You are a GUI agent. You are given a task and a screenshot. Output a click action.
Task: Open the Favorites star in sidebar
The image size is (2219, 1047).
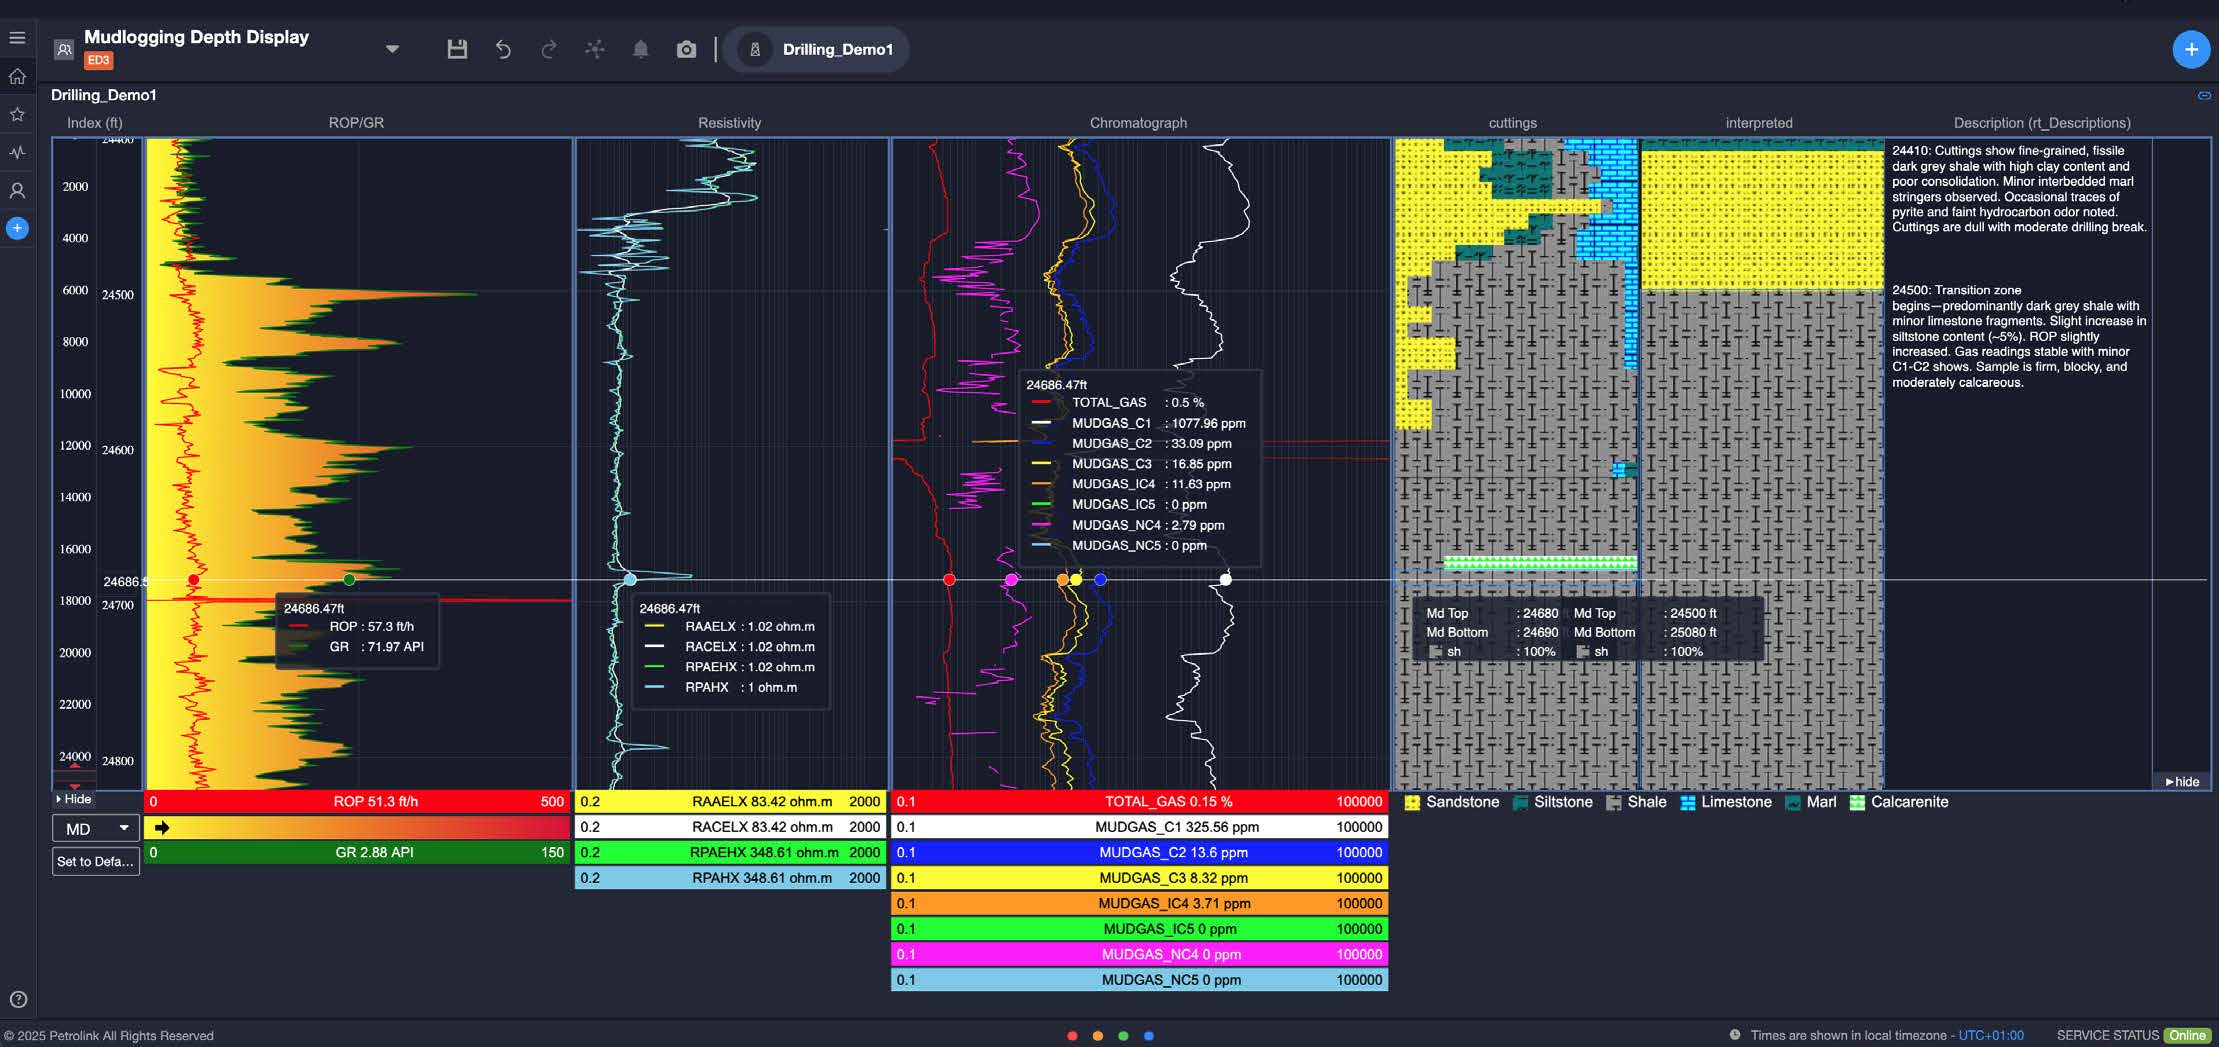(17, 114)
